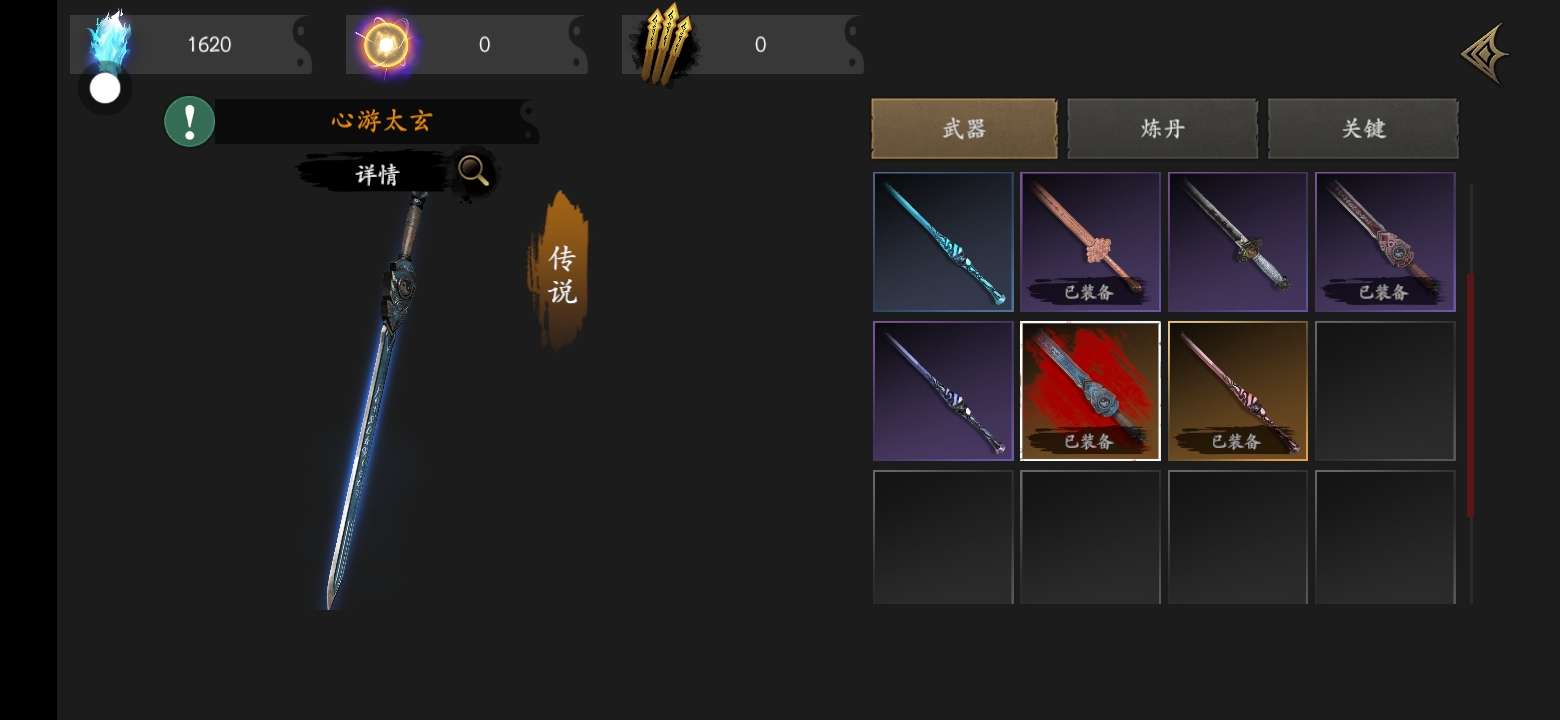Click the empty slot beside the golden spear
The height and width of the screenshot is (720, 1560).
pyautogui.click(x=1385, y=391)
